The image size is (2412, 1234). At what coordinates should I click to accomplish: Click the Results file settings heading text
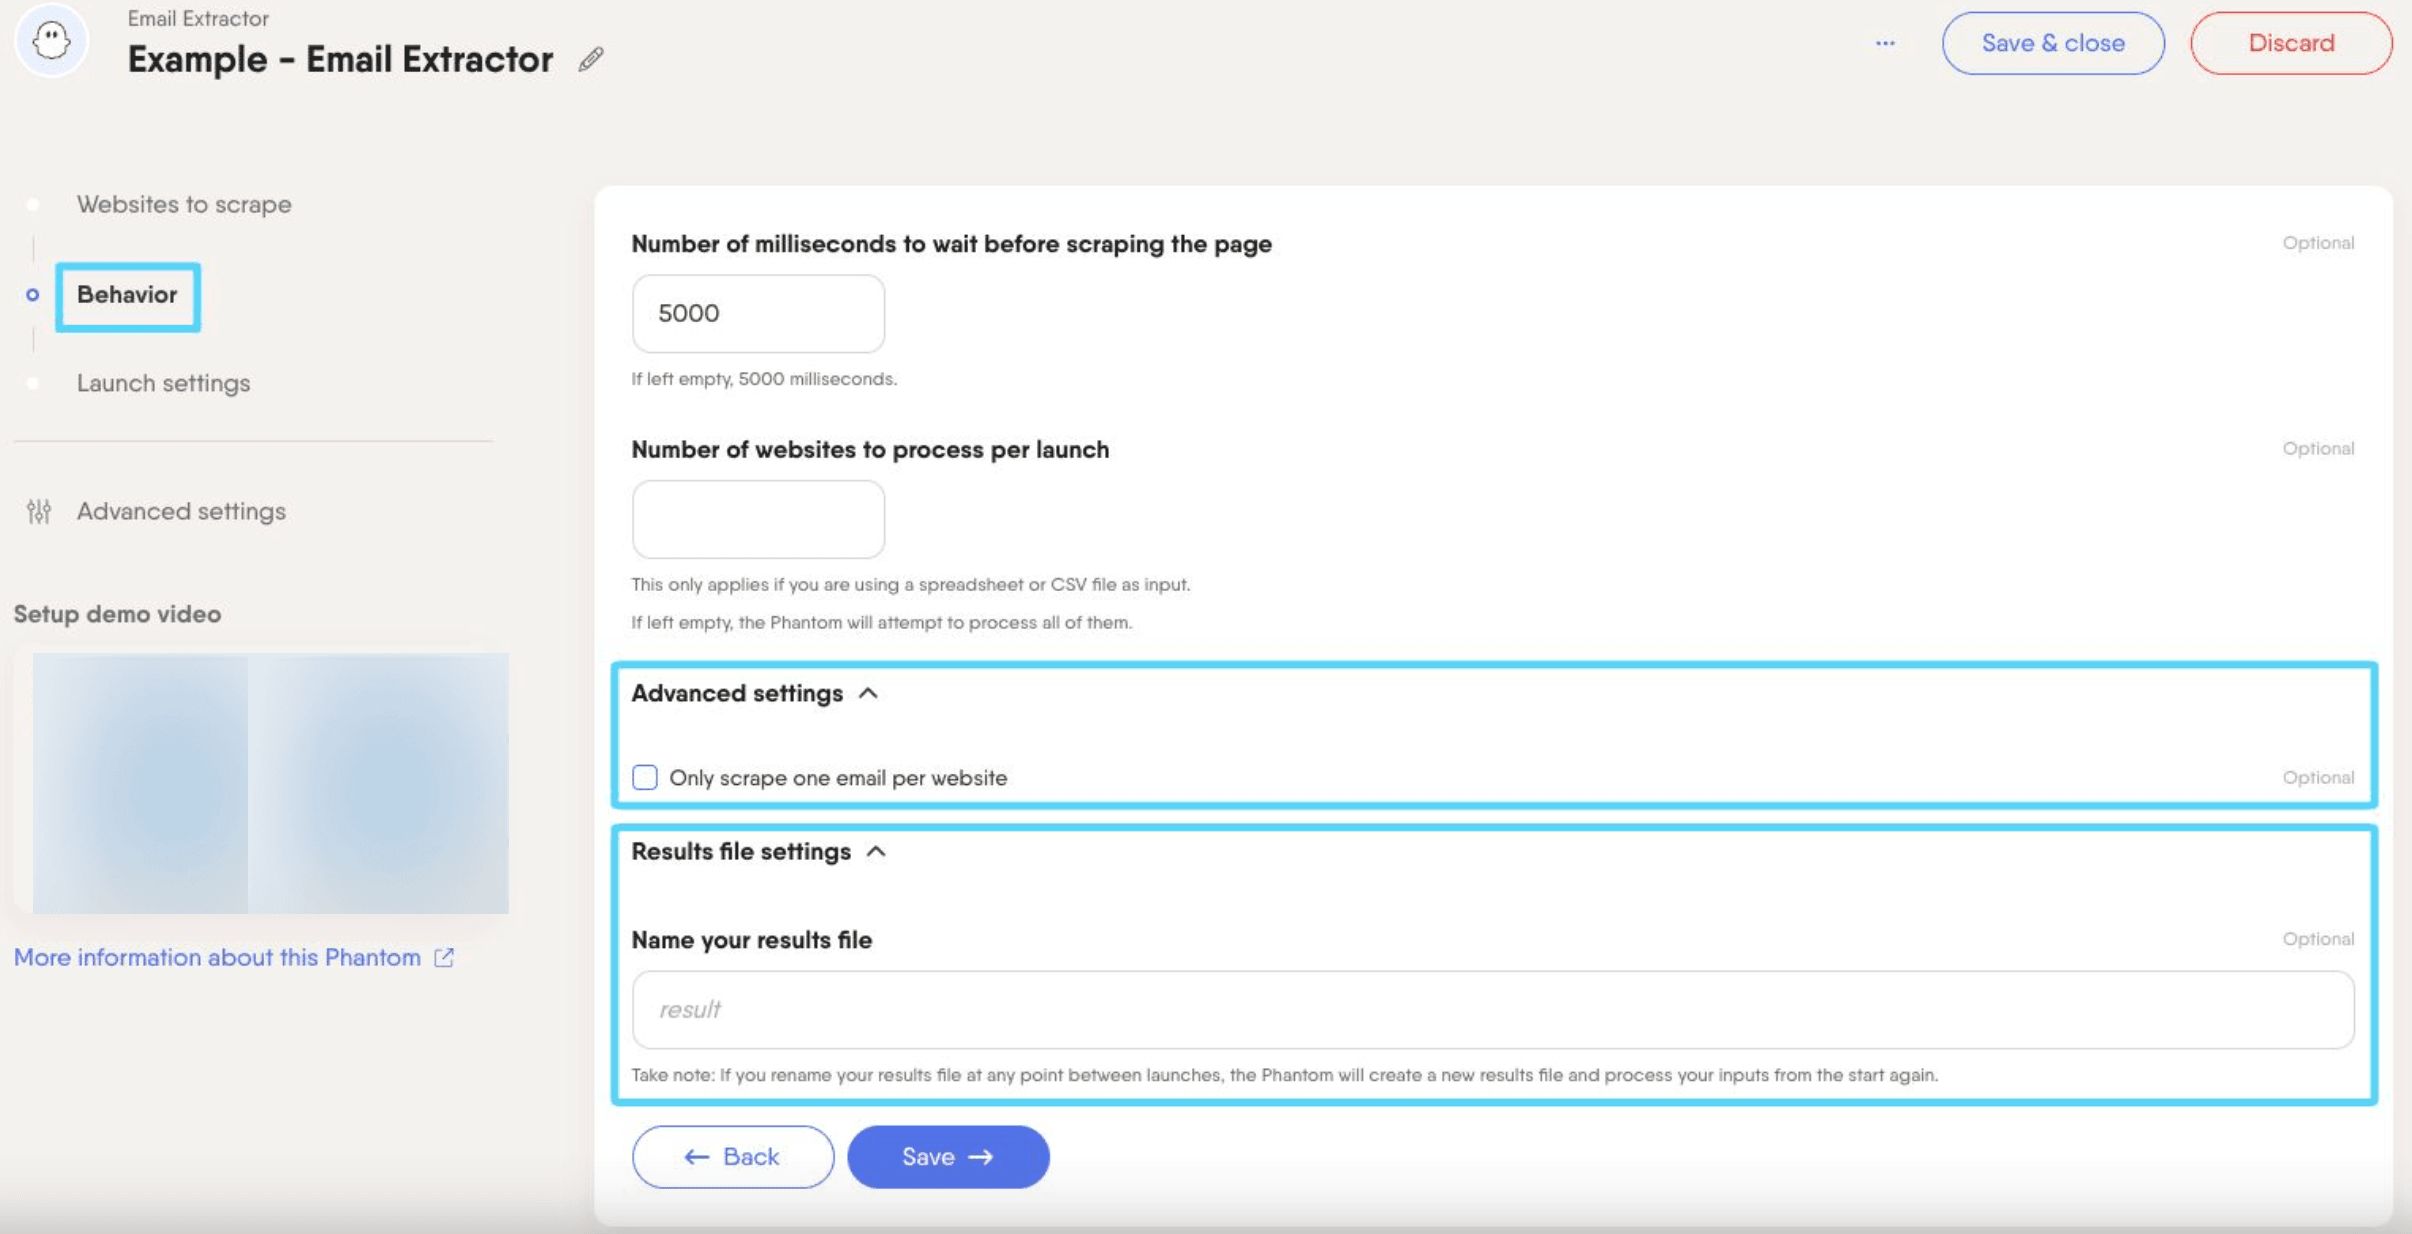[x=741, y=851]
